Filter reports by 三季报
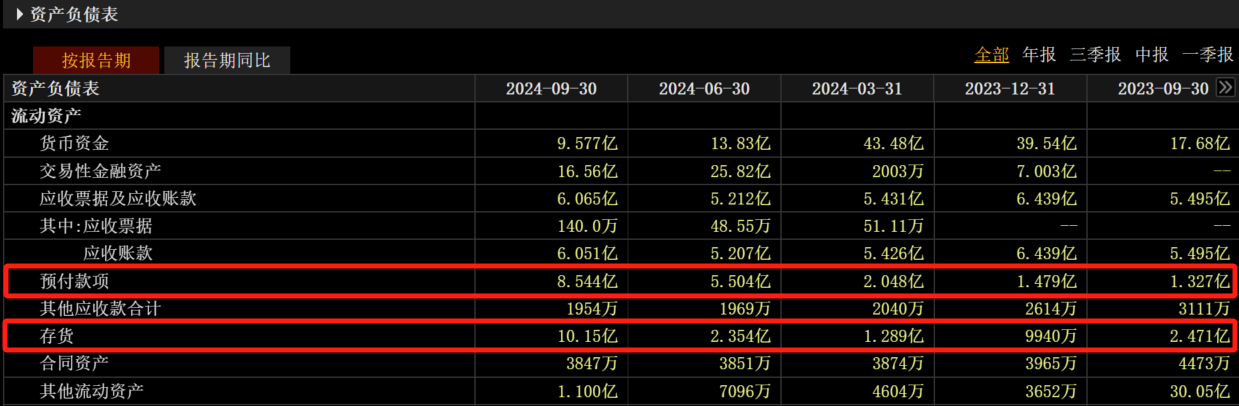The height and width of the screenshot is (406, 1239). (x=1094, y=54)
